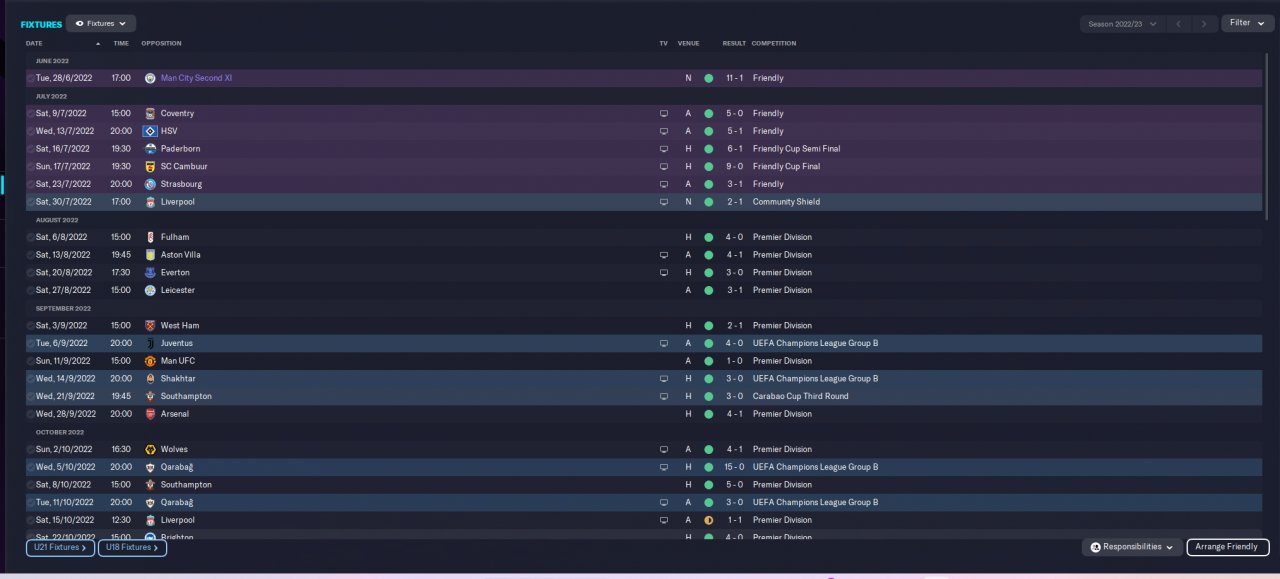The image size is (1280, 579).
Task: Select the round marker beside Sat, 15/10/2022
Action: point(30,520)
